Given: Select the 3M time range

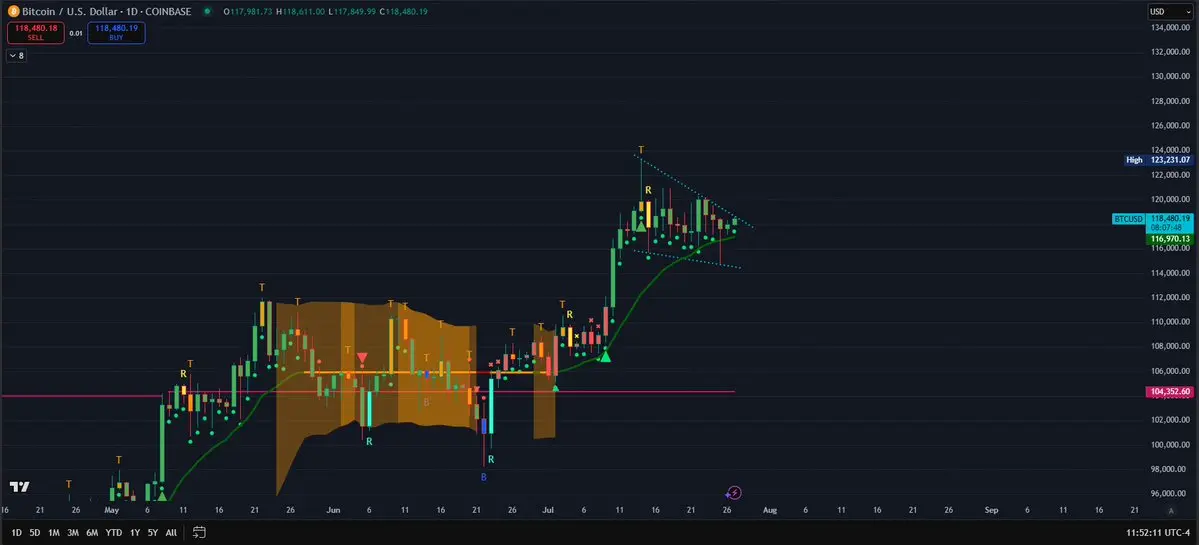Looking at the screenshot, I should click(x=73, y=532).
